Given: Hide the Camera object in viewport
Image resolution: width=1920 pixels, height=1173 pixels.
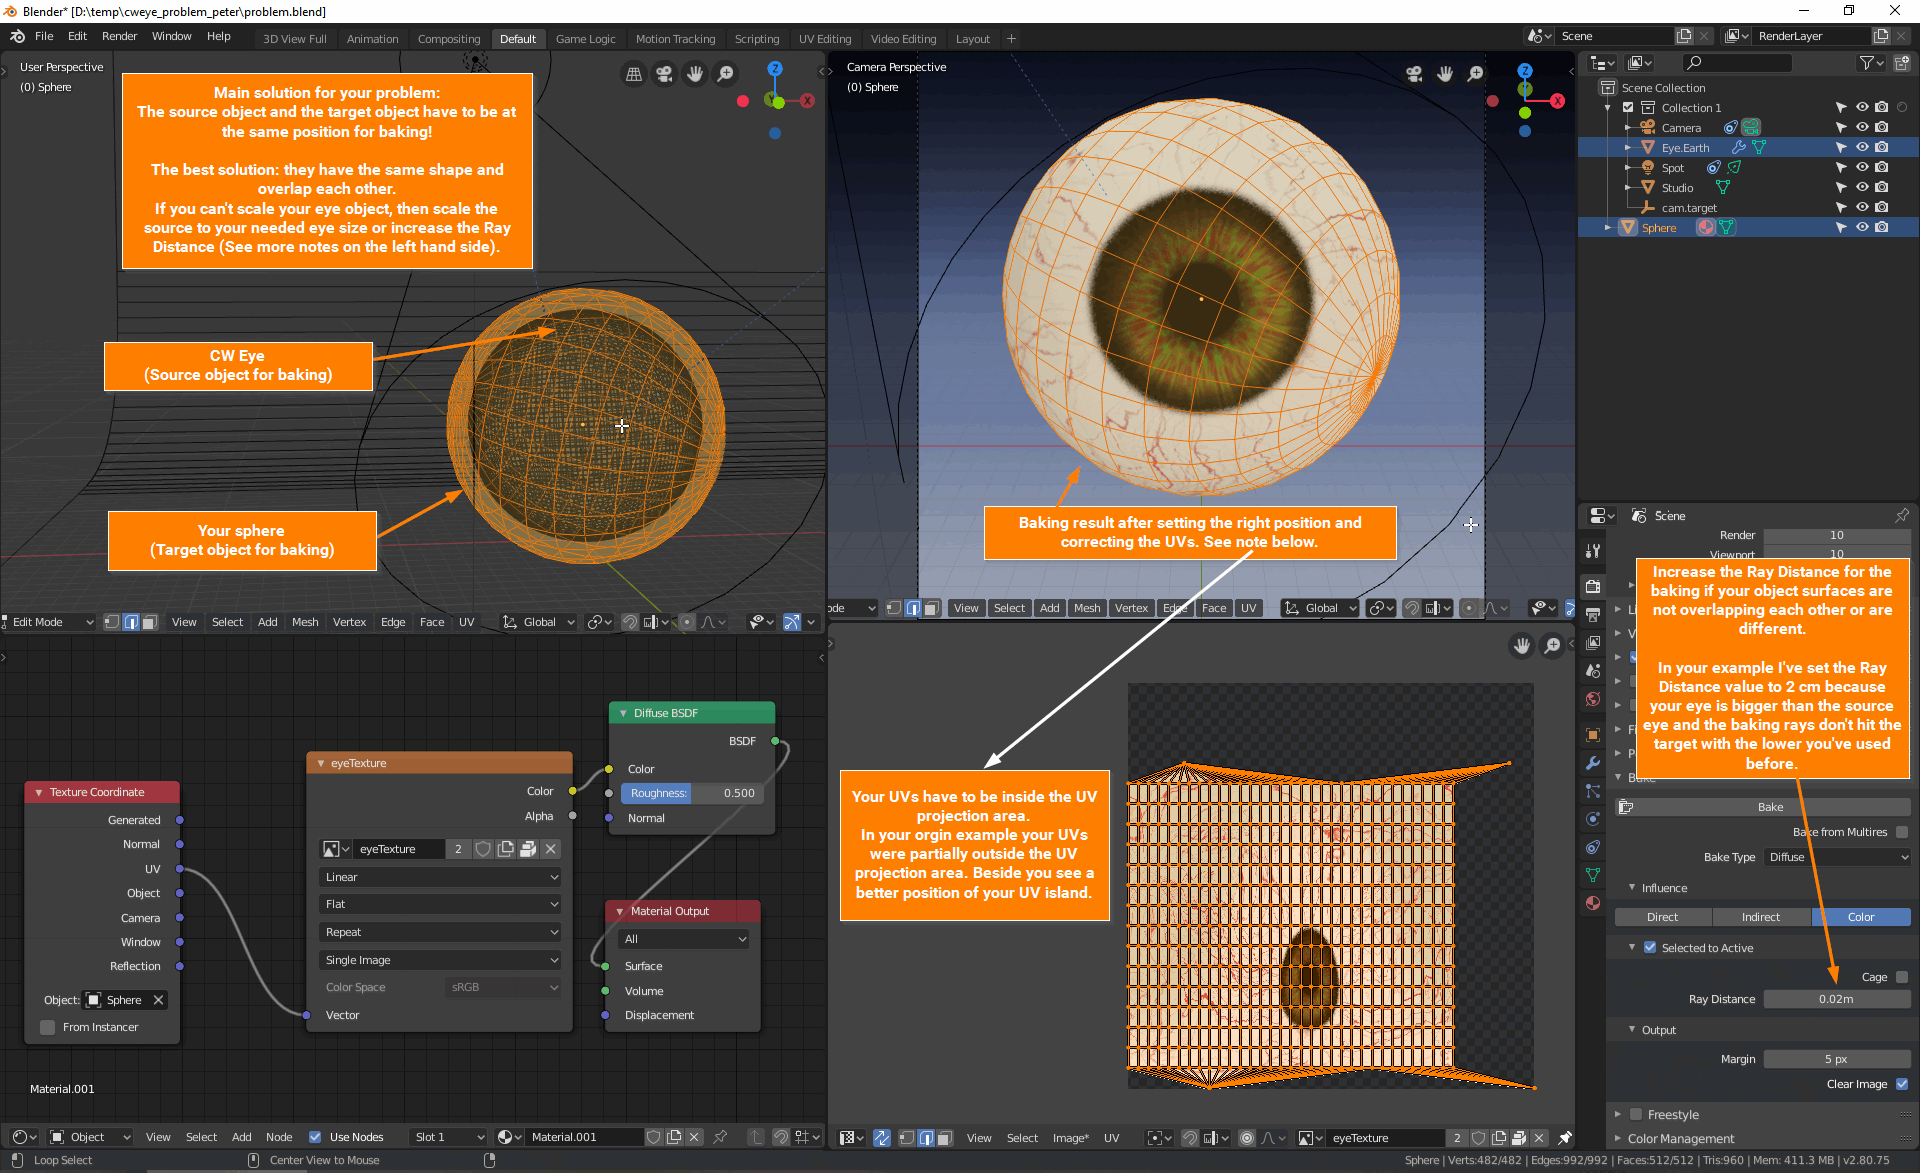Looking at the screenshot, I should coord(1862,128).
